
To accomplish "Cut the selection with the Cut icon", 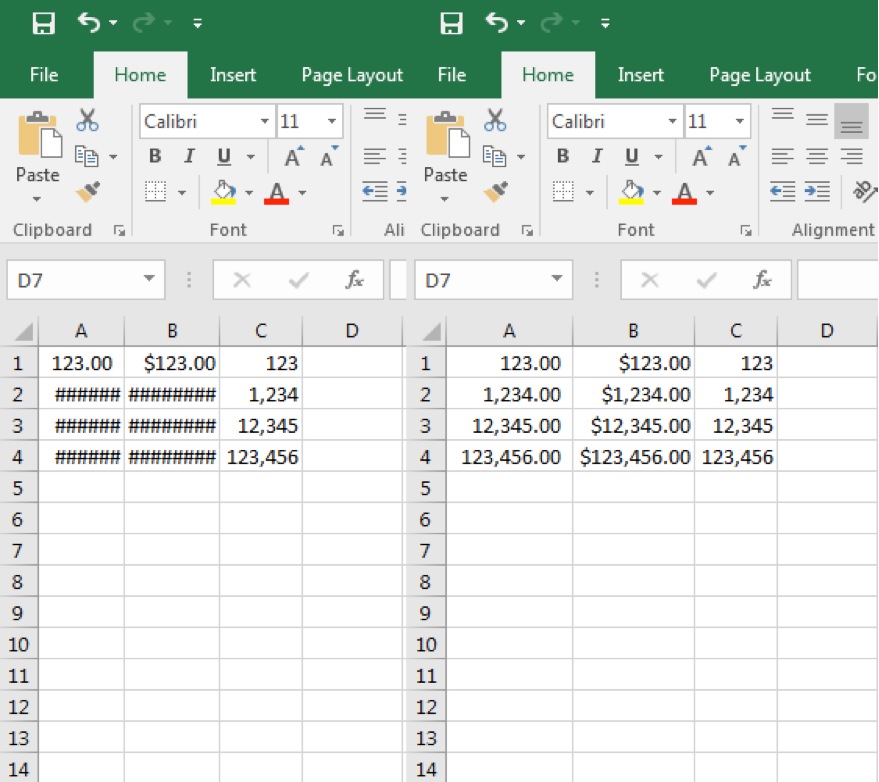I will click(88, 119).
